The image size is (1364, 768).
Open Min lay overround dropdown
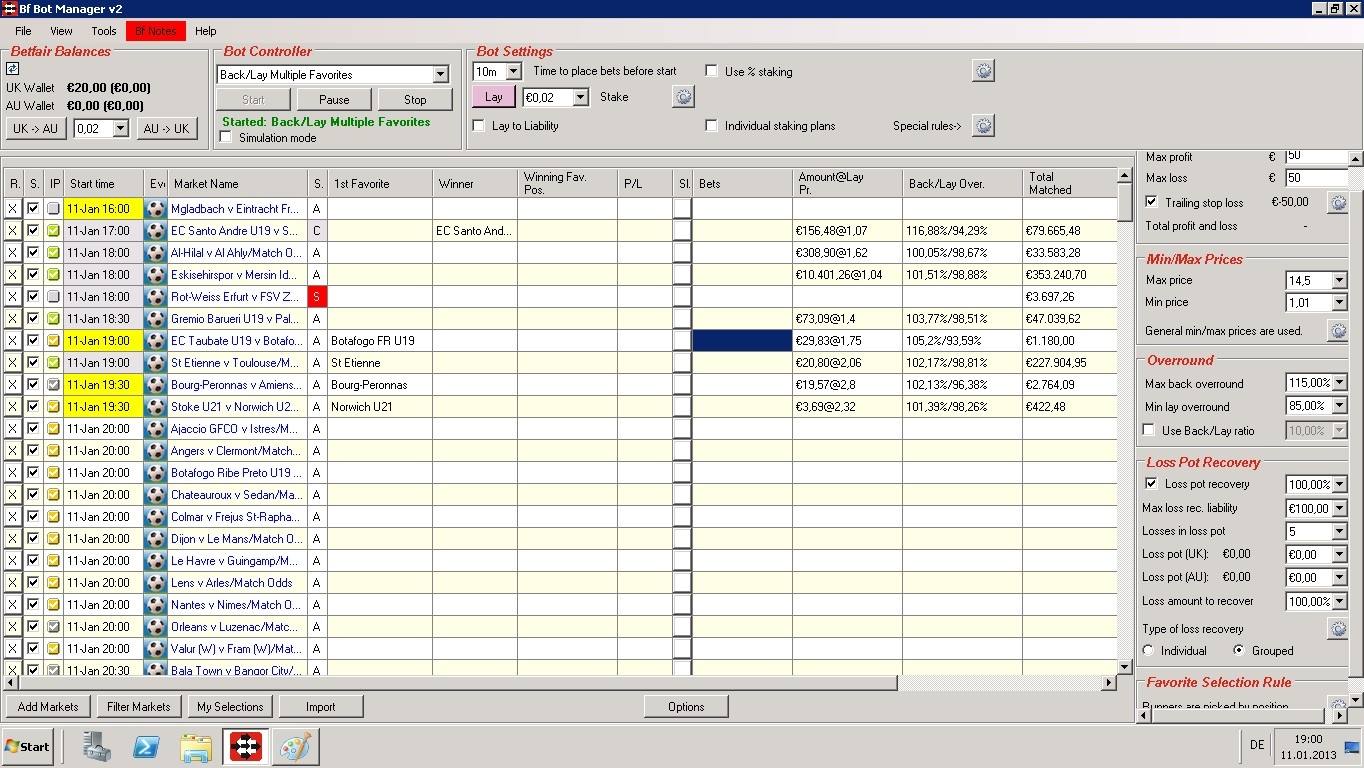(1339, 406)
